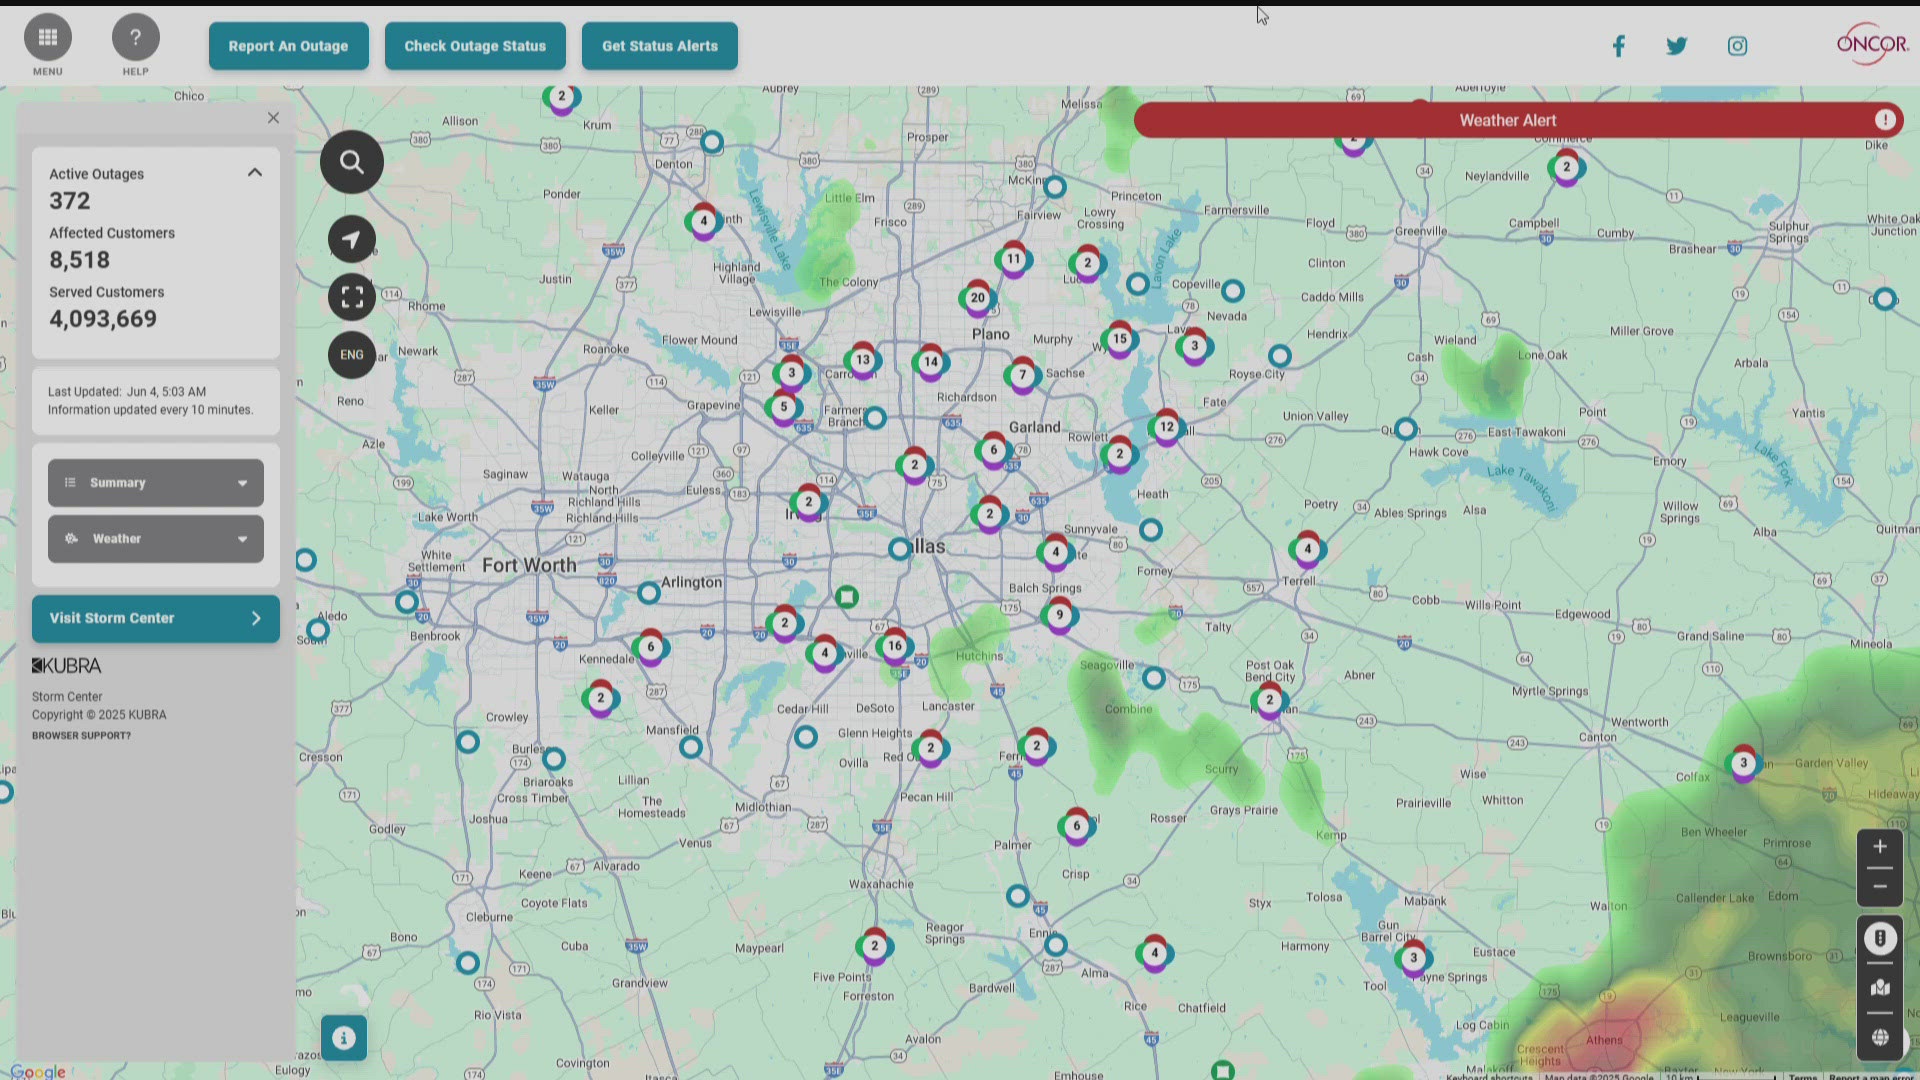Click the Fort Worth map label
1920x1080 pixels.
click(x=529, y=565)
